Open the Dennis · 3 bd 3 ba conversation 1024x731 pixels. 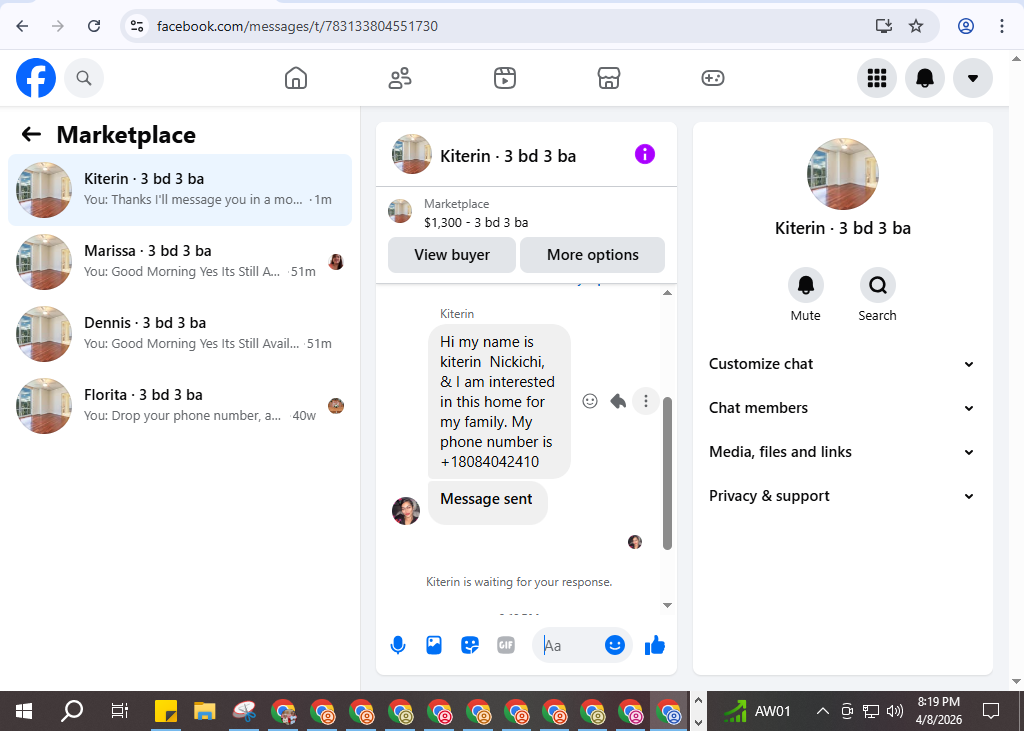point(180,334)
